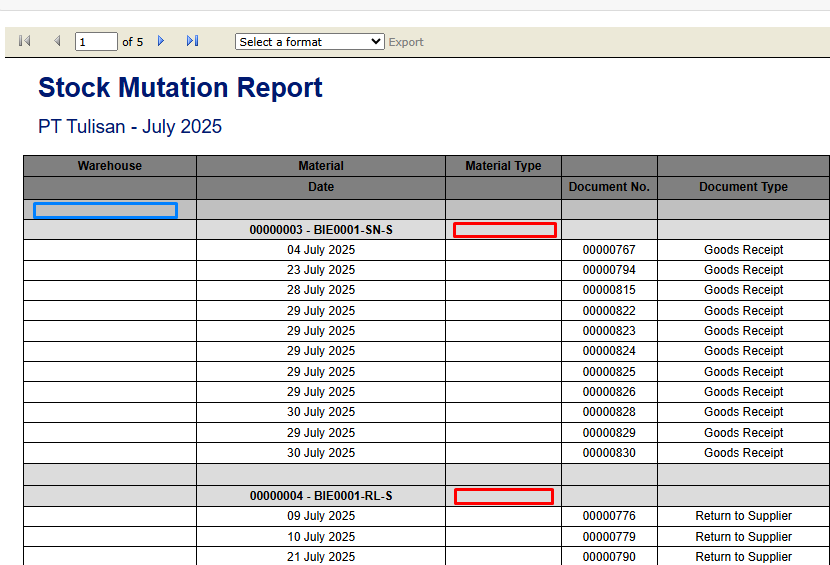Click material group 00000003 - BIE0001-SN-S

pos(321,230)
